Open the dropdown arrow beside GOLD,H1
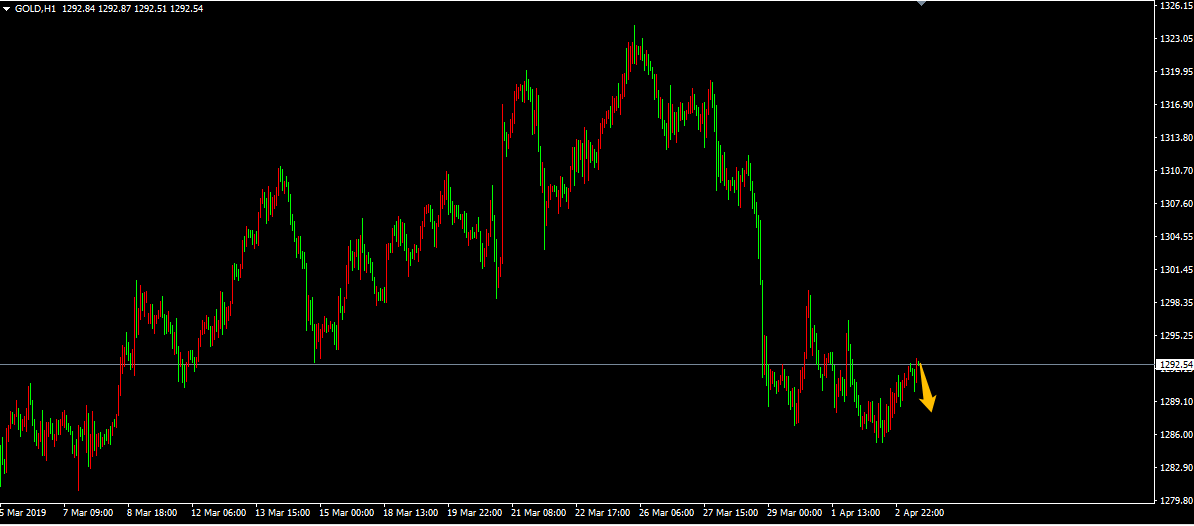The height and width of the screenshot is (526, 1194). coord(6,9)
